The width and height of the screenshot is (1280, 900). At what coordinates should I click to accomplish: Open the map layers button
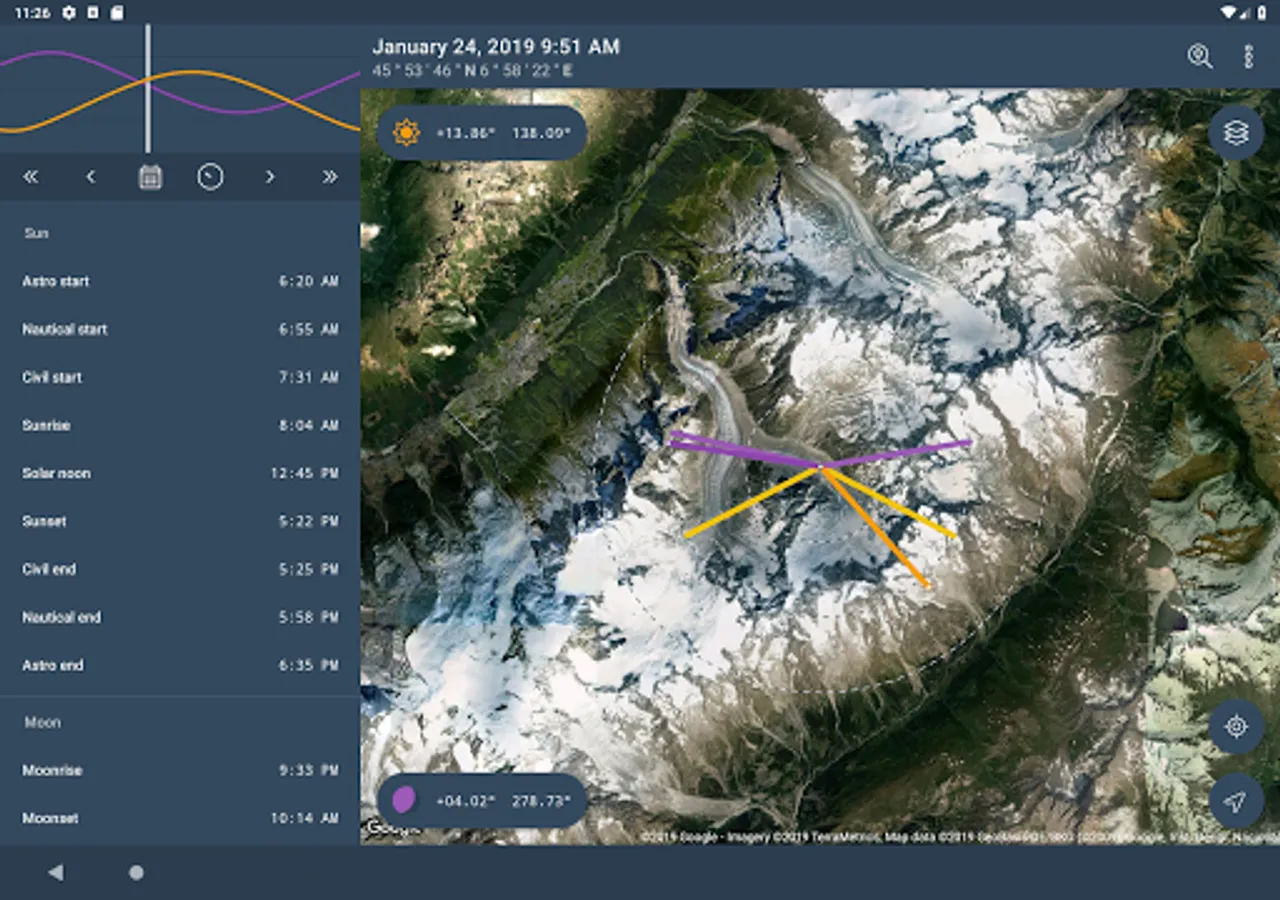click(1236, 133)
